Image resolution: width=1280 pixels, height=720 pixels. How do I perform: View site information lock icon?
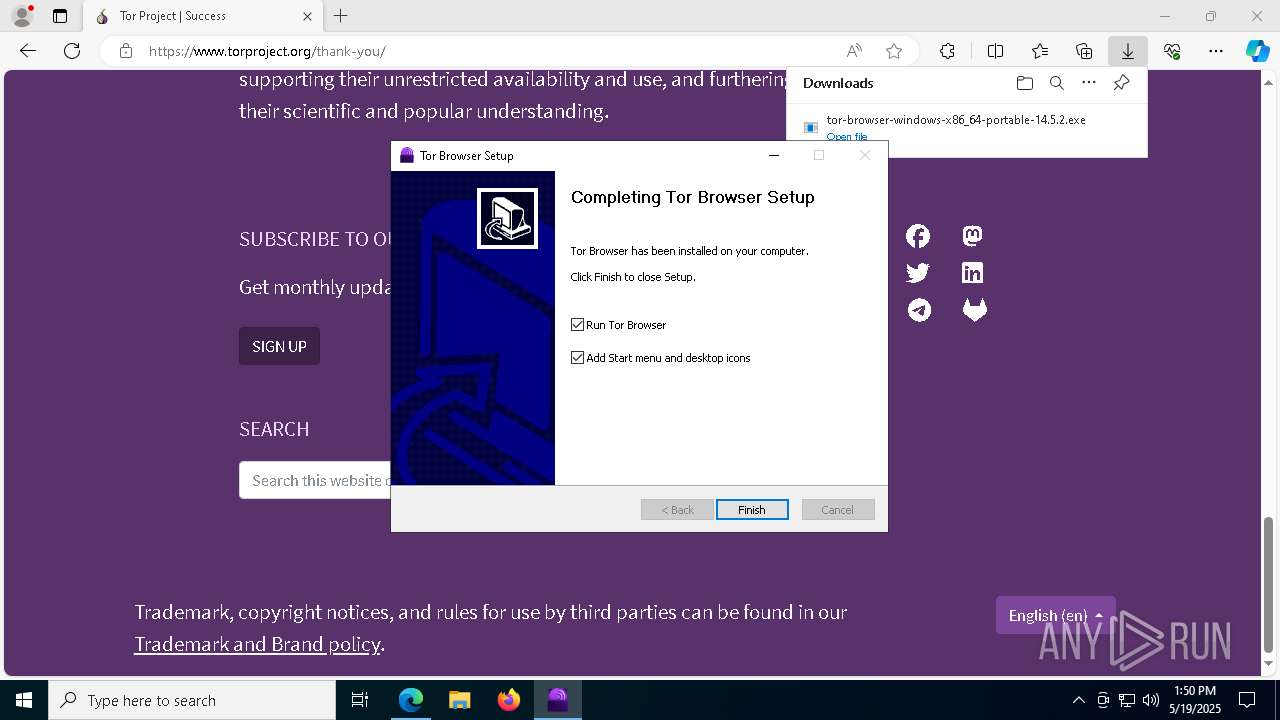(126, 51)
